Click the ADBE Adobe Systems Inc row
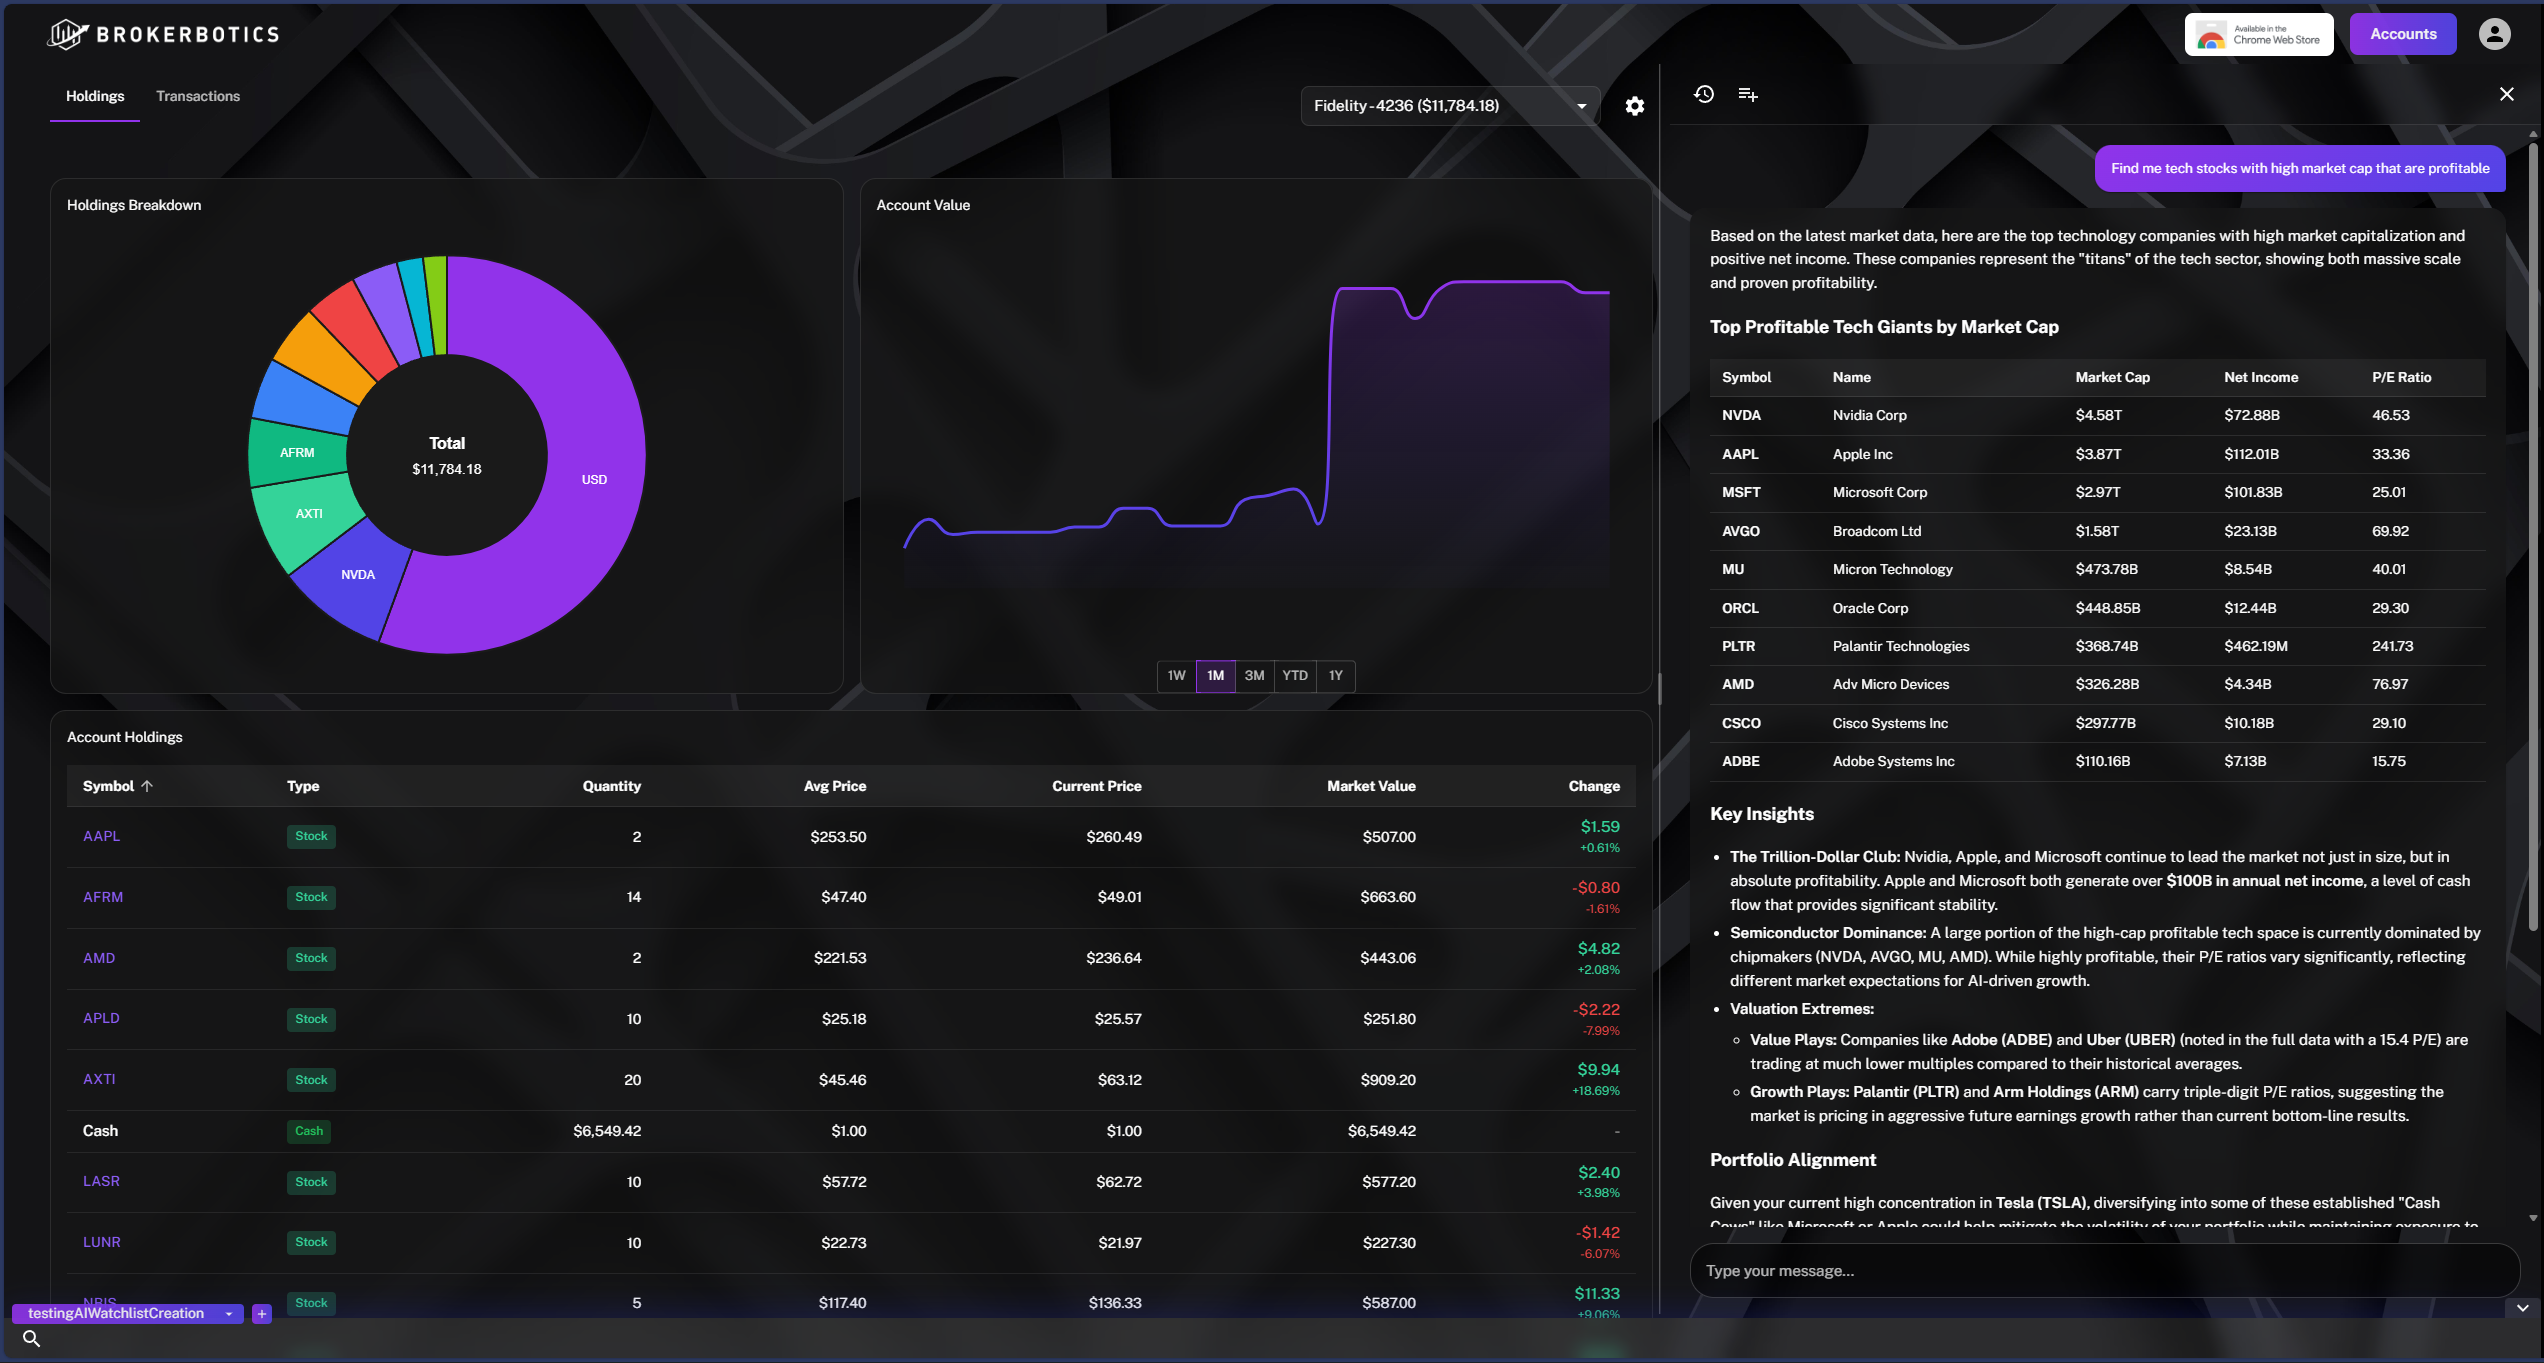Viewport: 2544px width, 1363px height. 2097,761
